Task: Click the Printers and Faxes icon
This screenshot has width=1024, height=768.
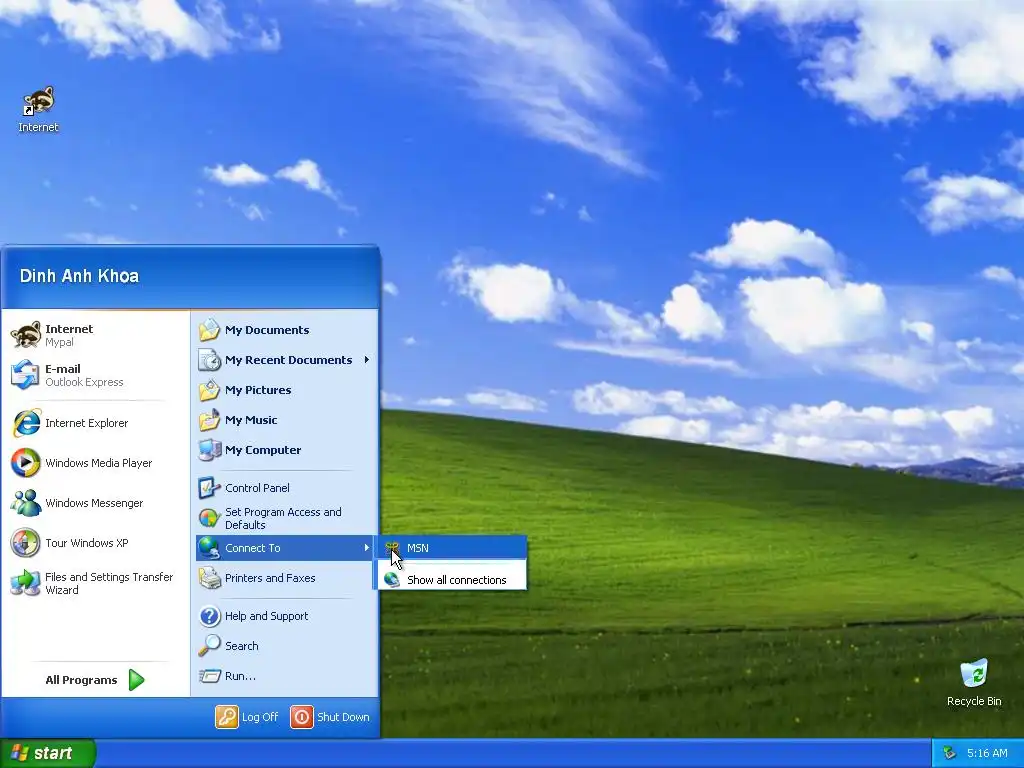Action: click(210, 578)
